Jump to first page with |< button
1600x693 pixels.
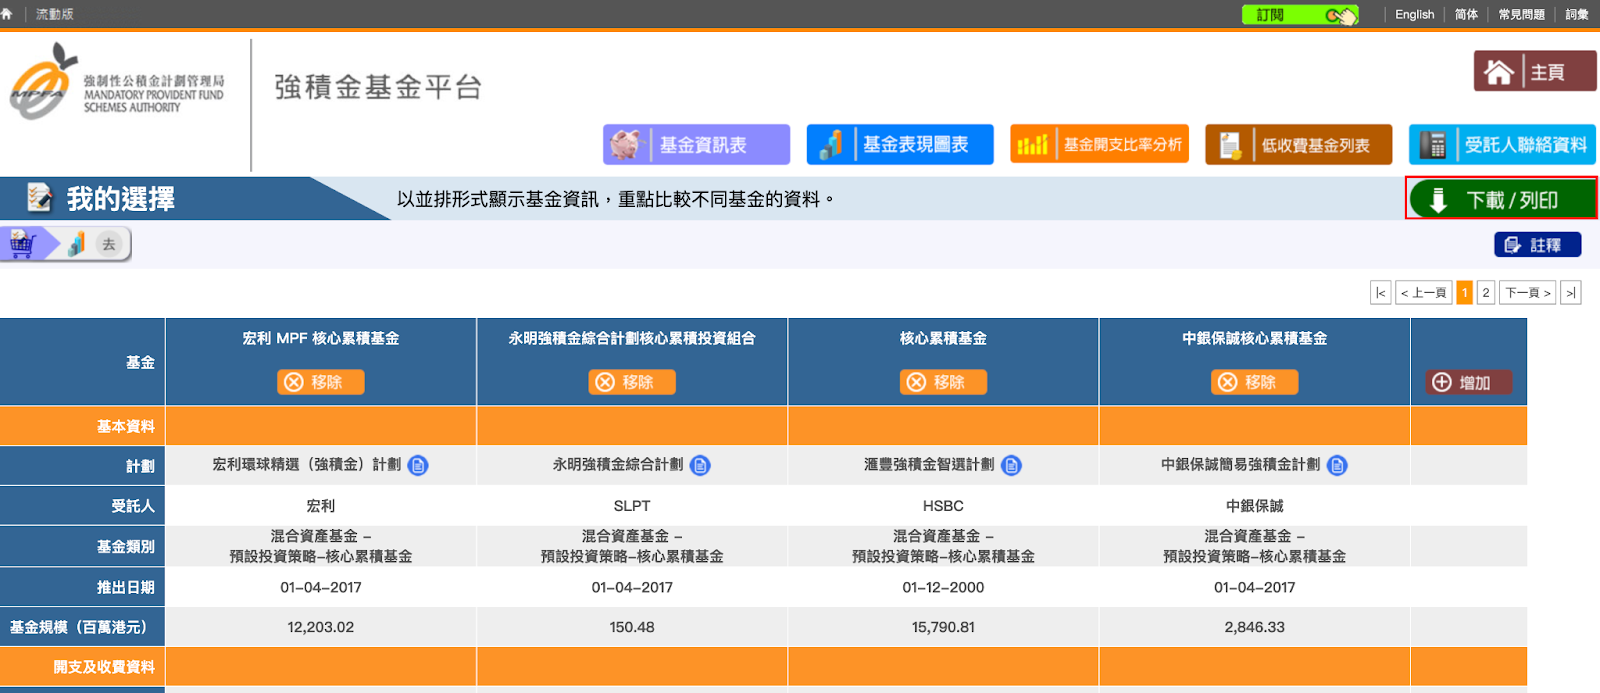pyautogui.click(x=1381, y=292)
